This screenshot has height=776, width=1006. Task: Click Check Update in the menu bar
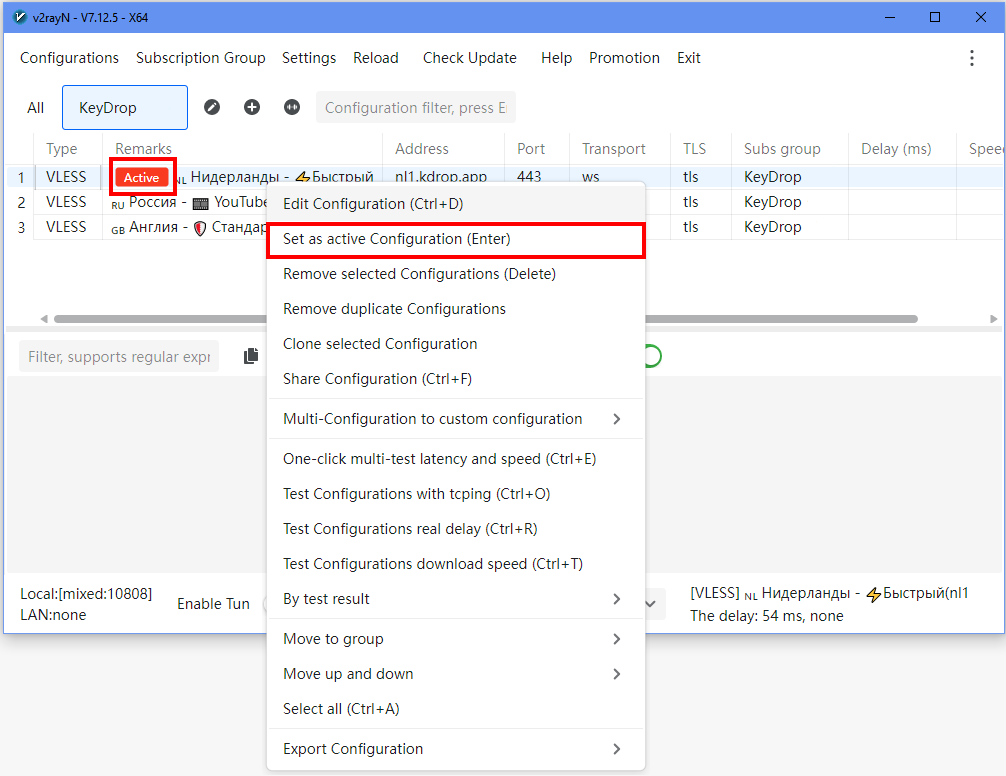tap(469, 58)
